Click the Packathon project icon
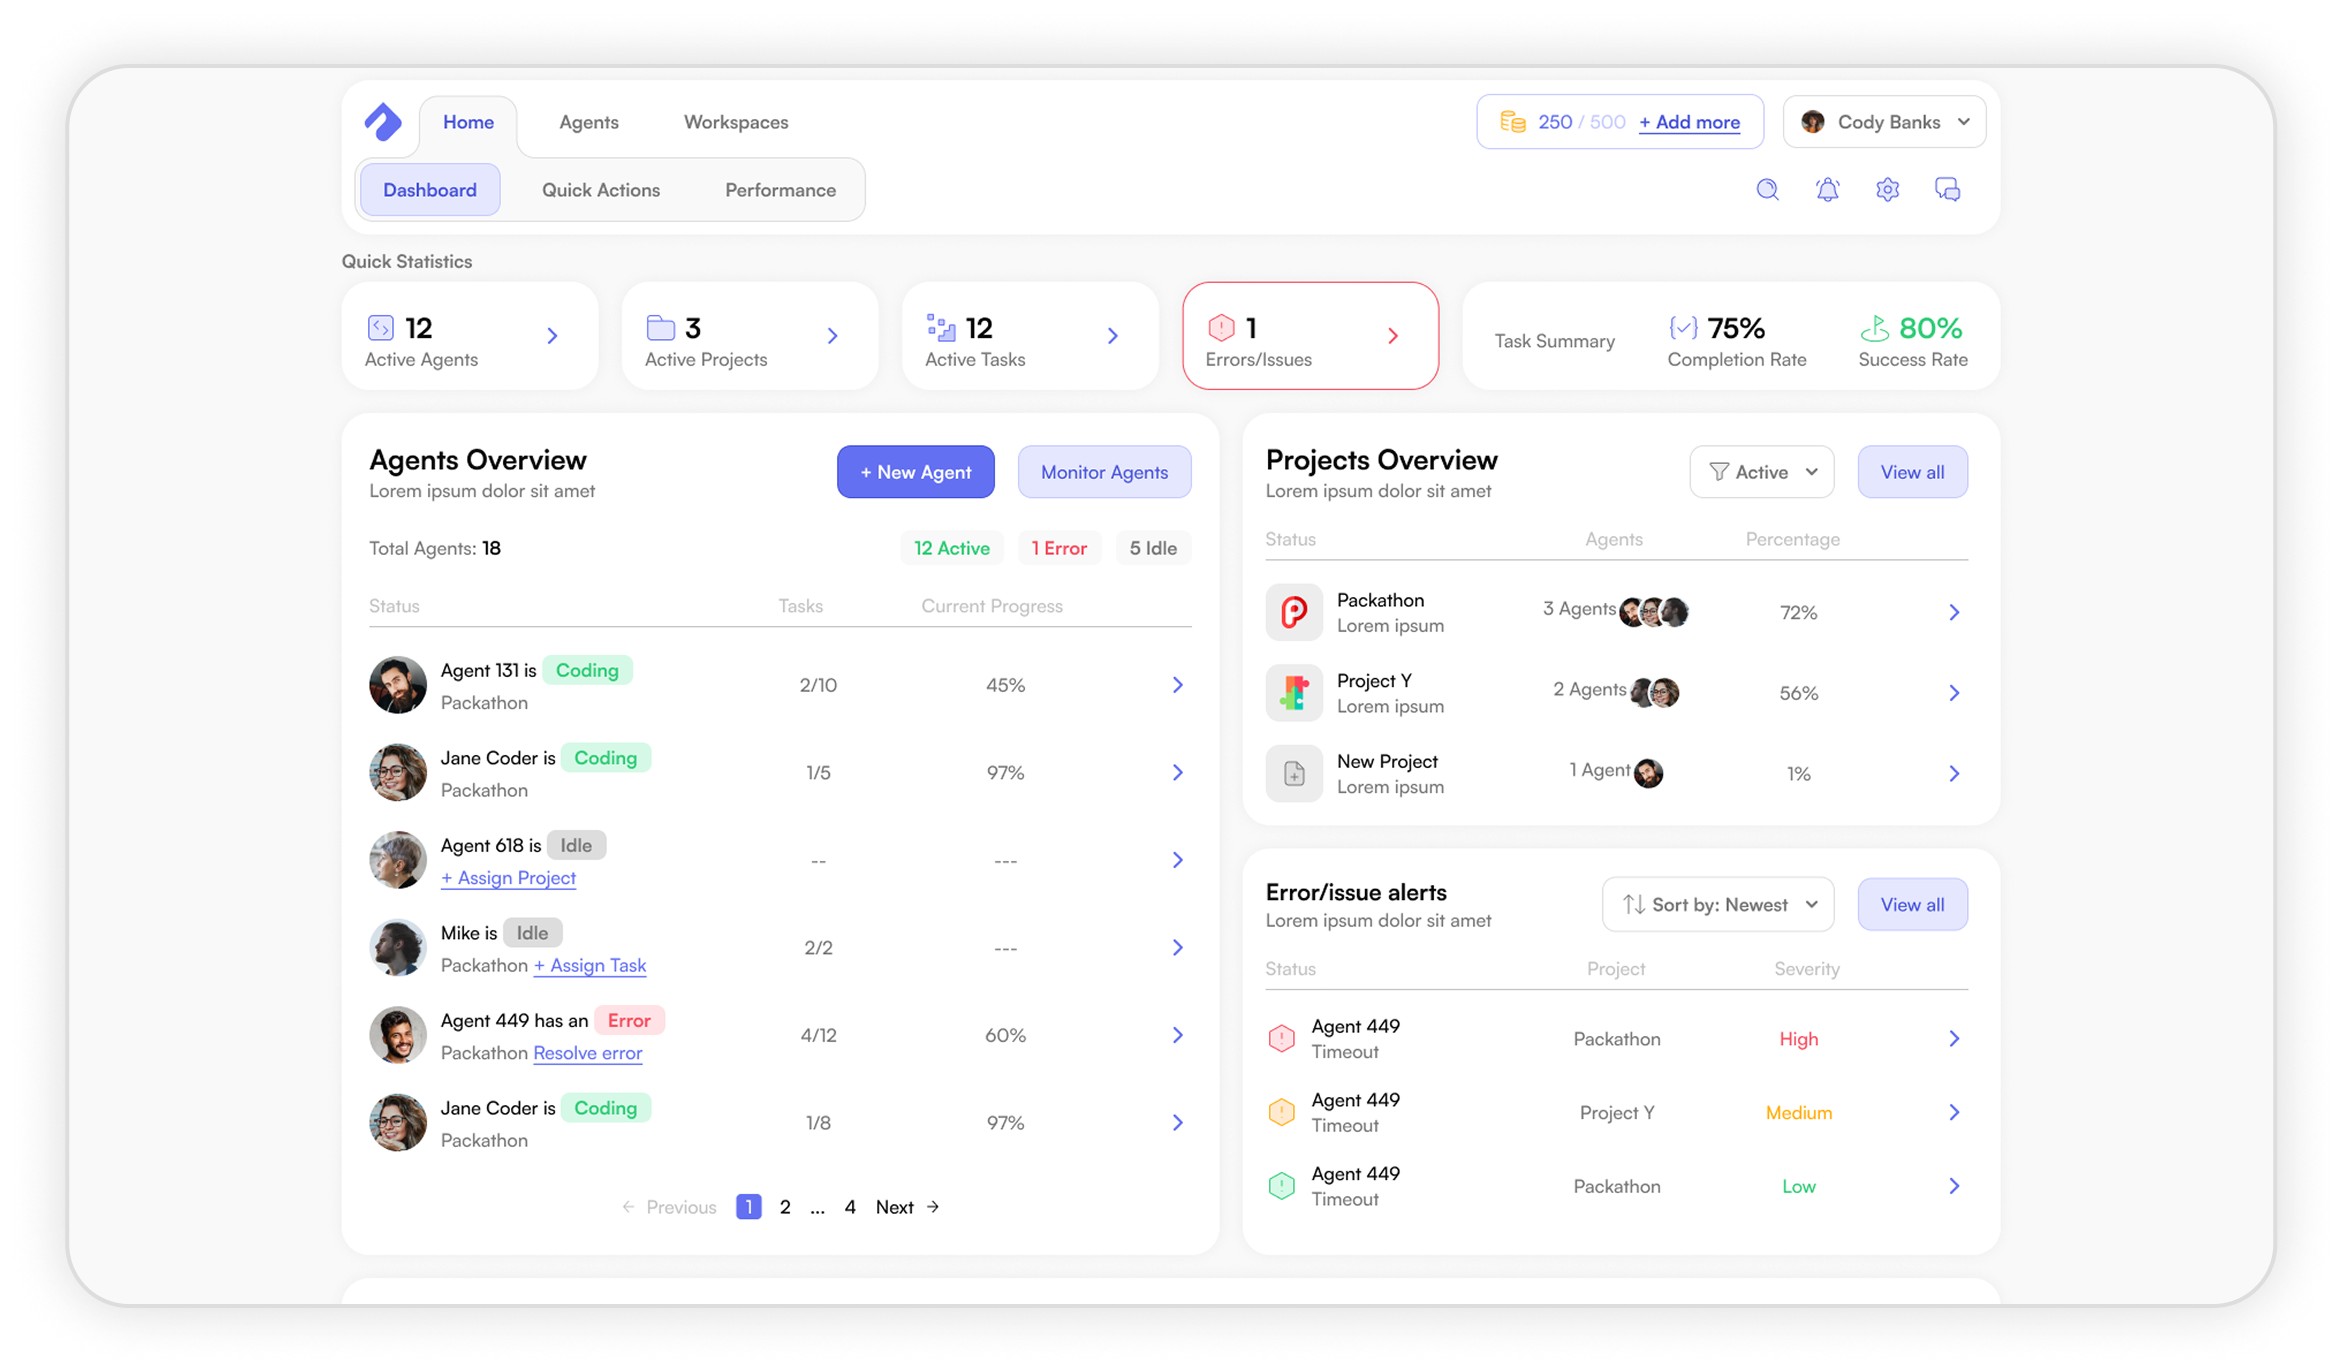The image size is (2341, 1372). pos(1294,612)
